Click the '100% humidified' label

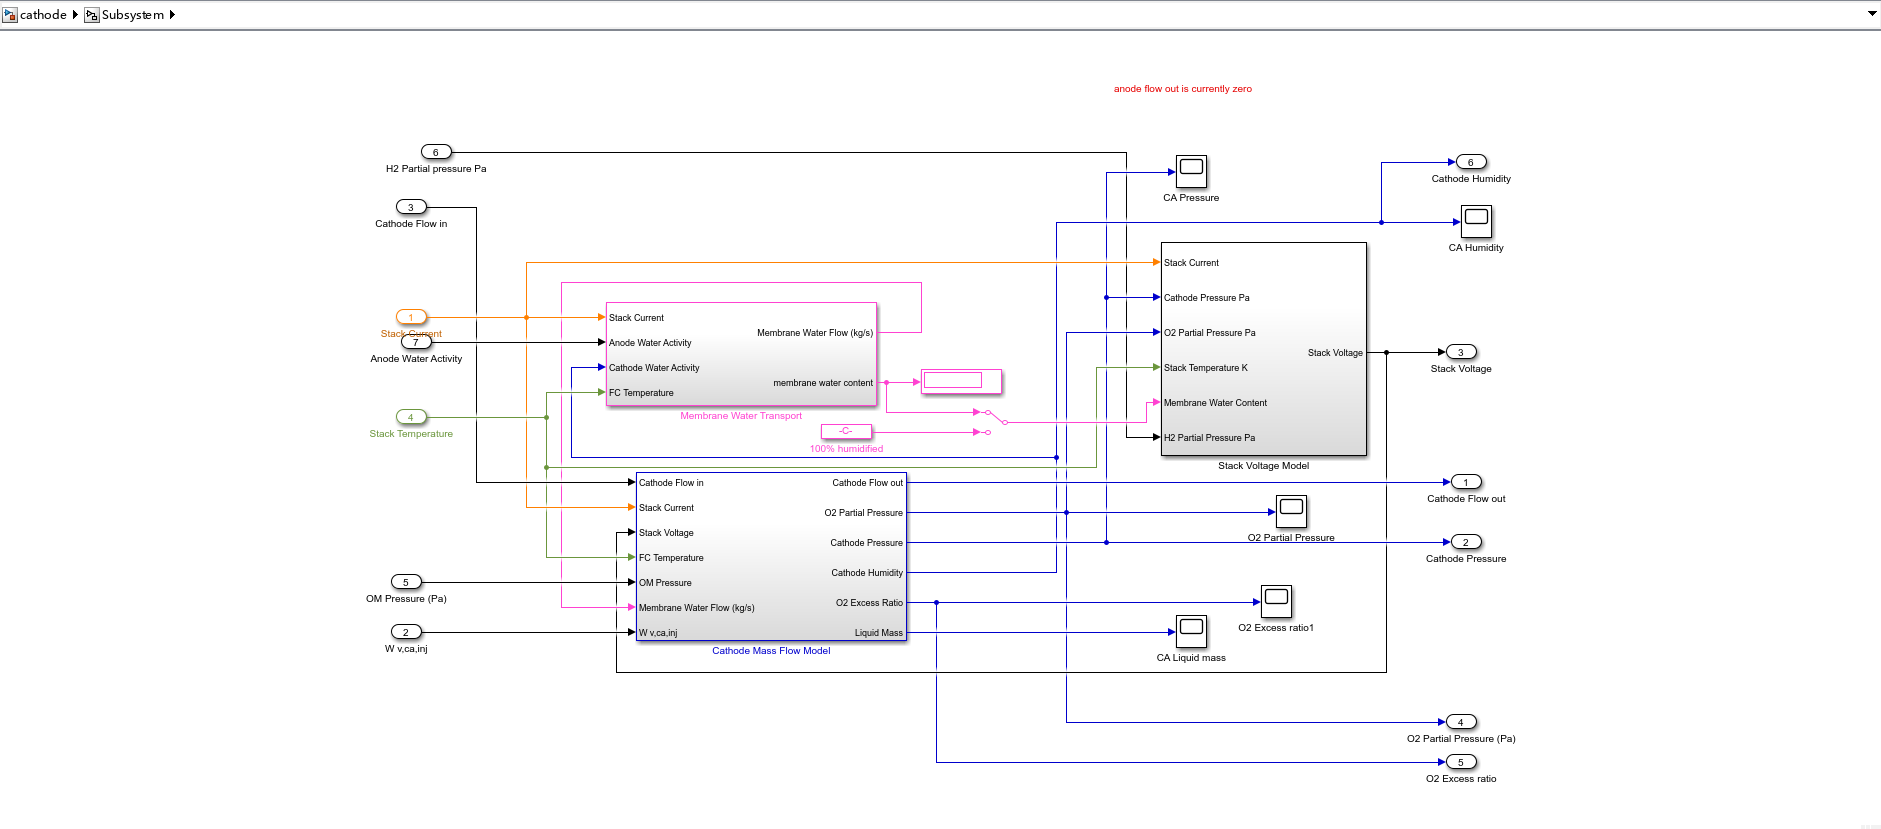pyautogui.click(x=846, y=449)
